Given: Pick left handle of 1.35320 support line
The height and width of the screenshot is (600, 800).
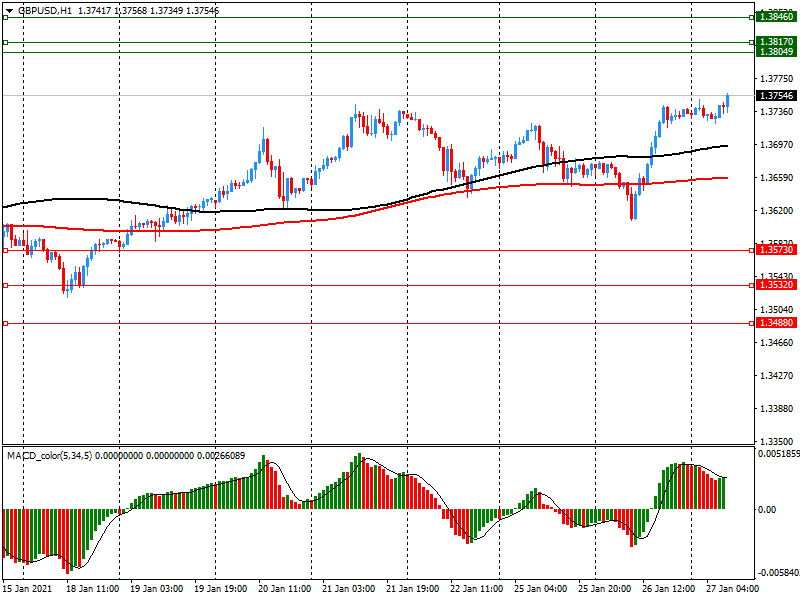Looking at the screenshot, I should [x=5, y=285].
